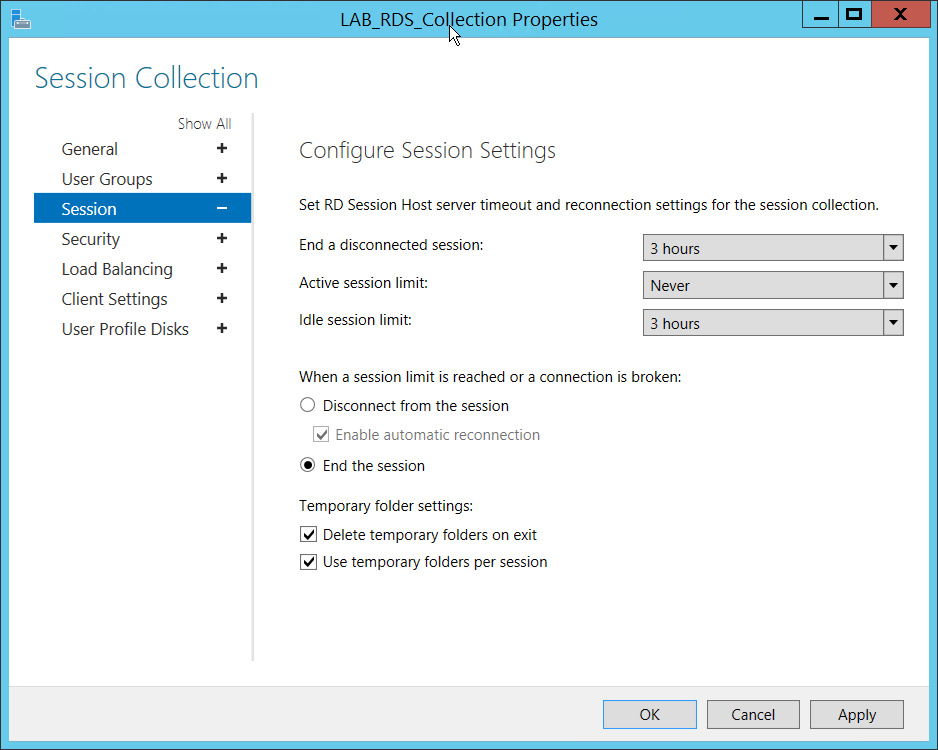Open Idle session limit dropdown
Viewport: 938px width, 750px height.
(893, 323)
